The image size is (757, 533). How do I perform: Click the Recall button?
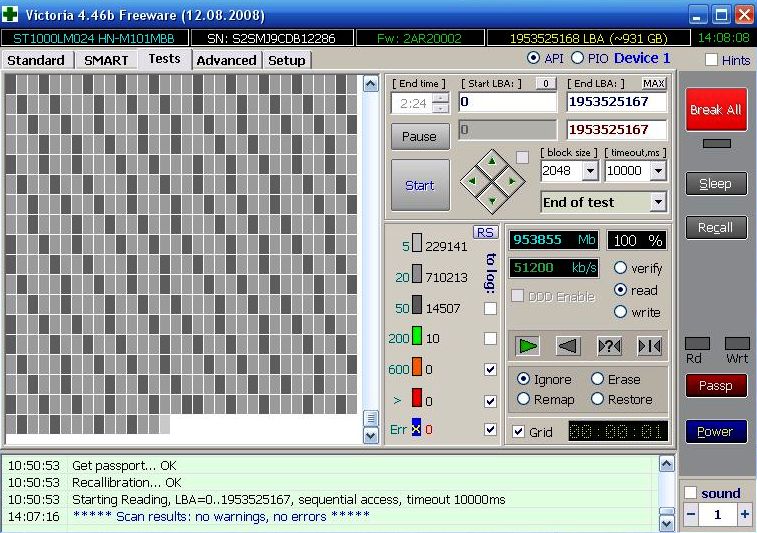[x=716, y=227]
